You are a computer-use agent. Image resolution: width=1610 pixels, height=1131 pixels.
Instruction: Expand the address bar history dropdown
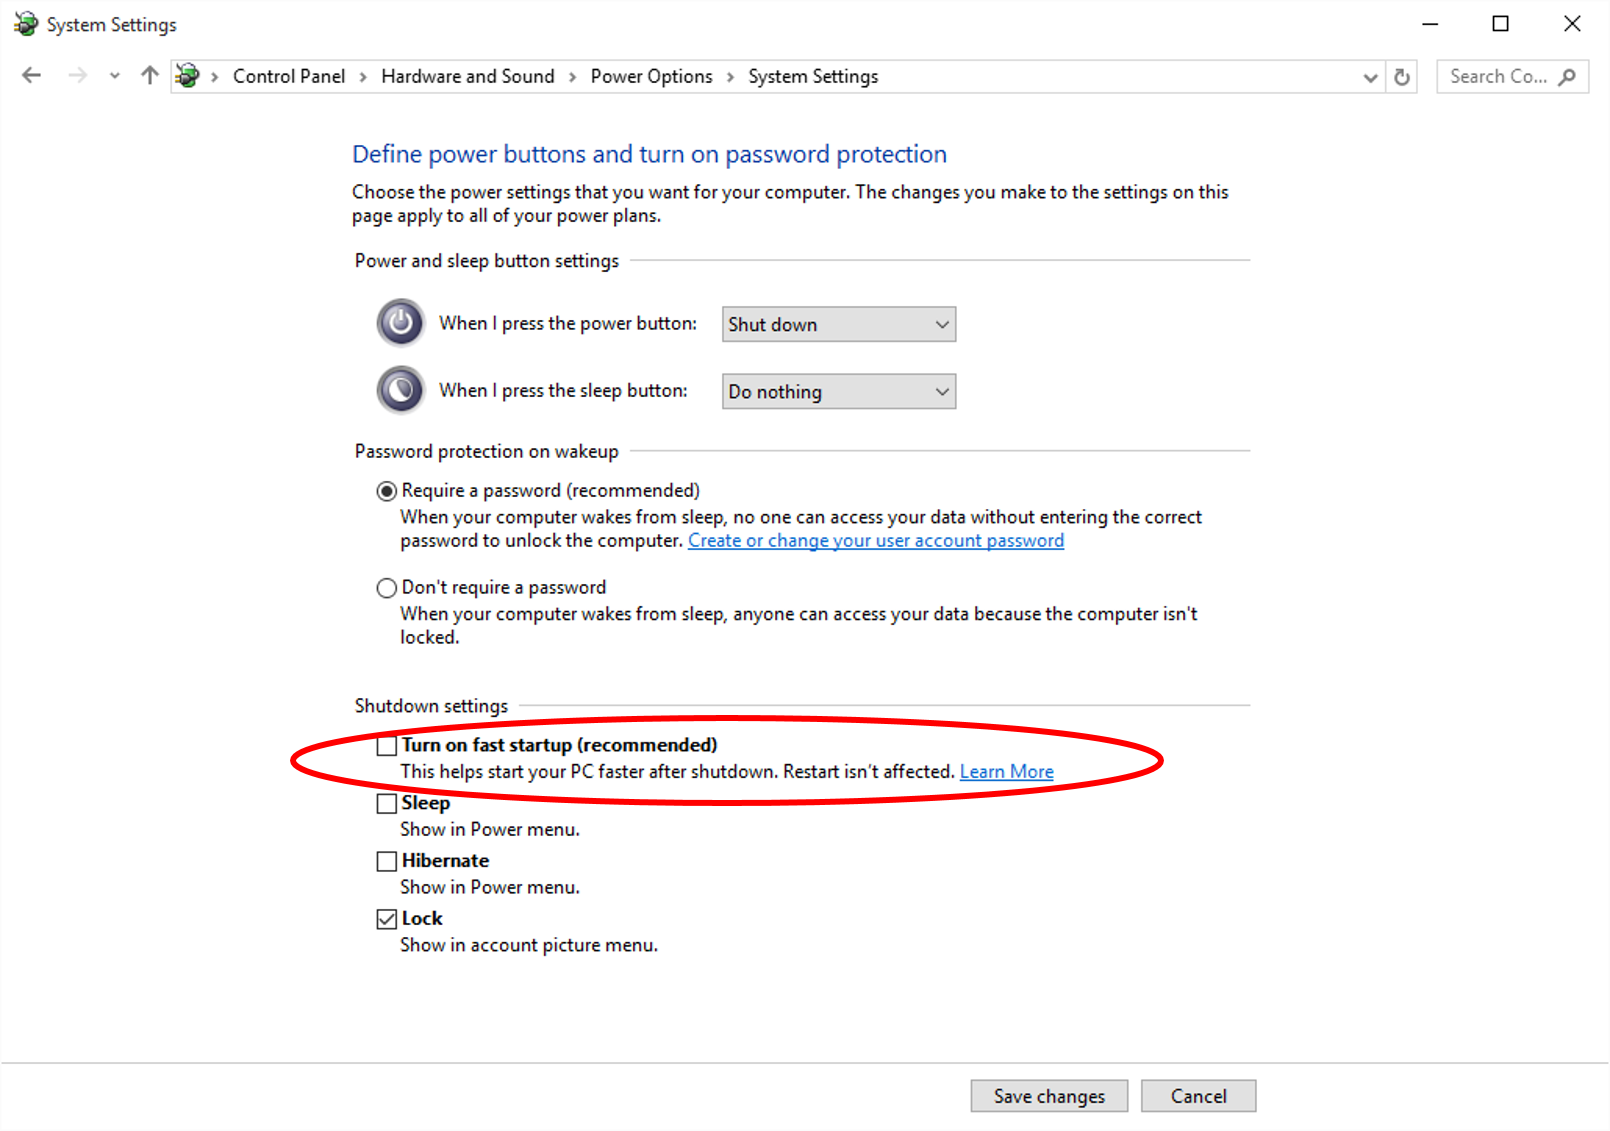tap(1370, 76)
